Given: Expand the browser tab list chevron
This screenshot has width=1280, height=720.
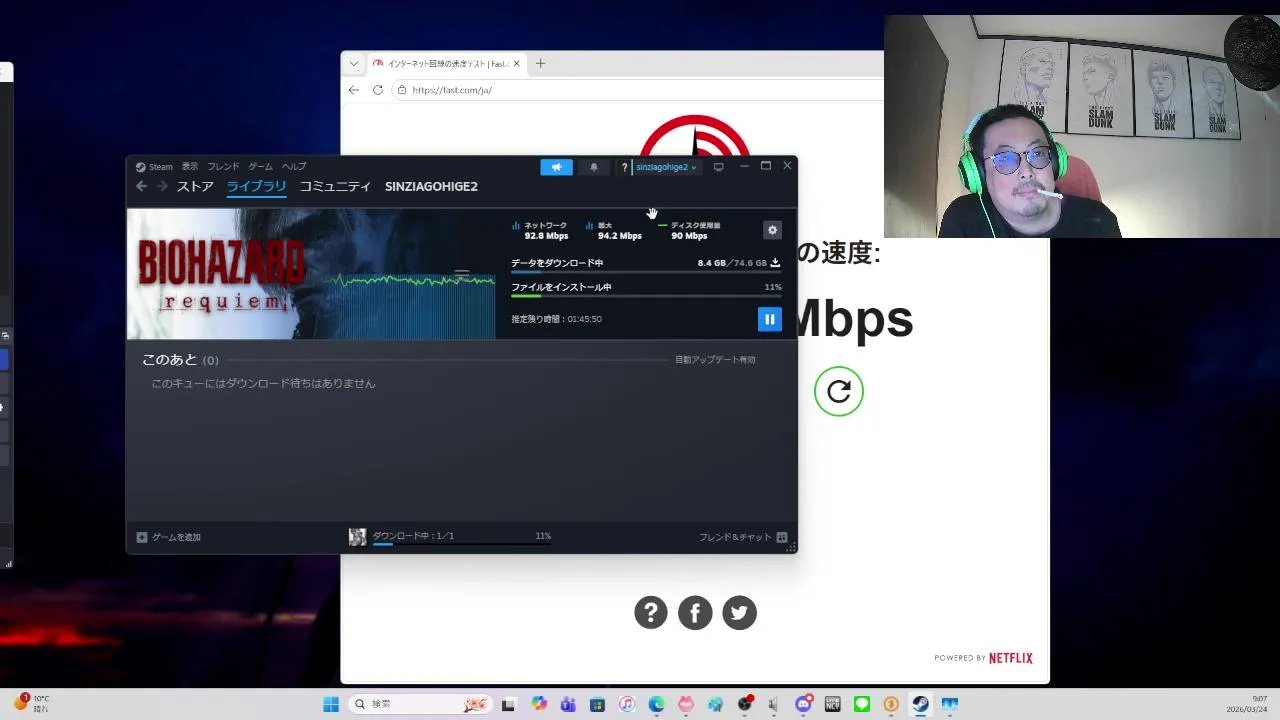Looking at the screenshot, I should (x=353, y=63).
